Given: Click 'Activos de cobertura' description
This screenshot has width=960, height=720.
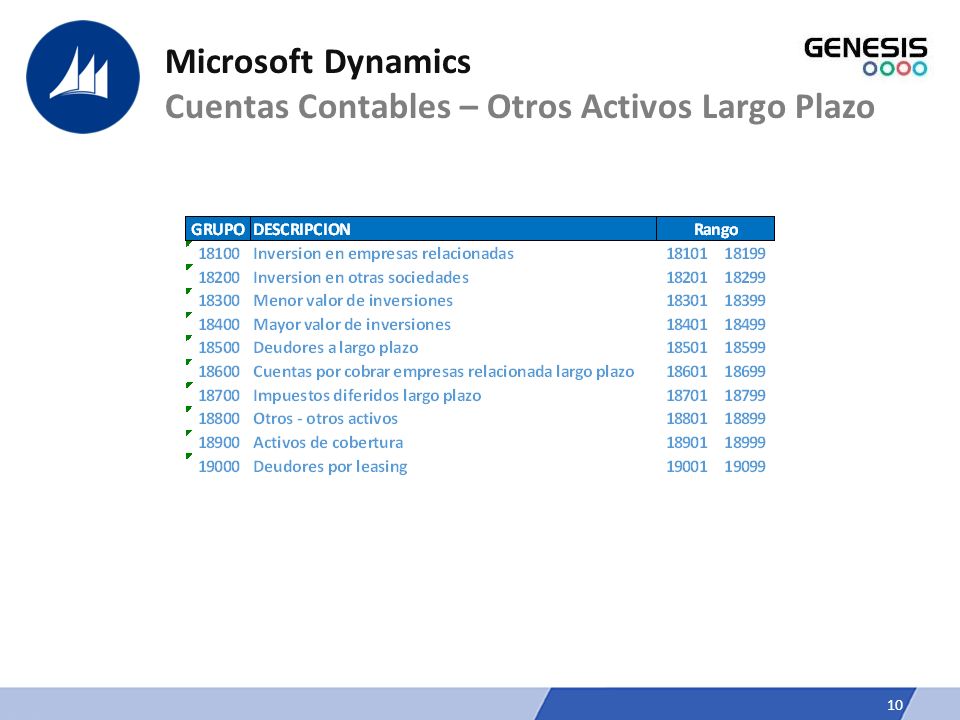Looking at the screenshot, I should [328, 443].
